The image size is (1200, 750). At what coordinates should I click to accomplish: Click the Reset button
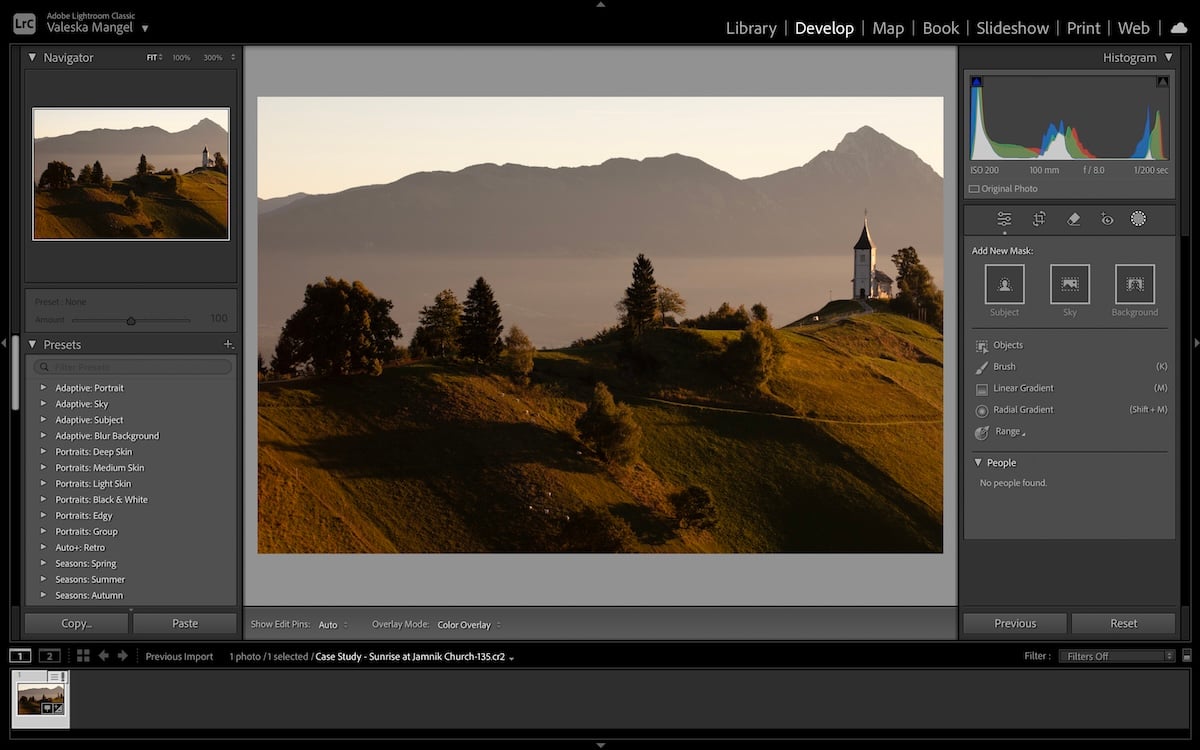(1123, 622)
